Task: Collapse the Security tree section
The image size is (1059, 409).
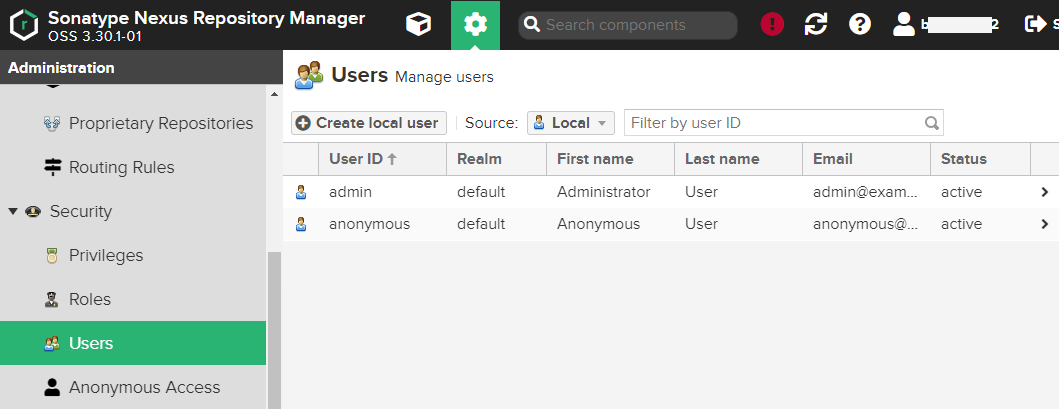Action: [12, 212]
